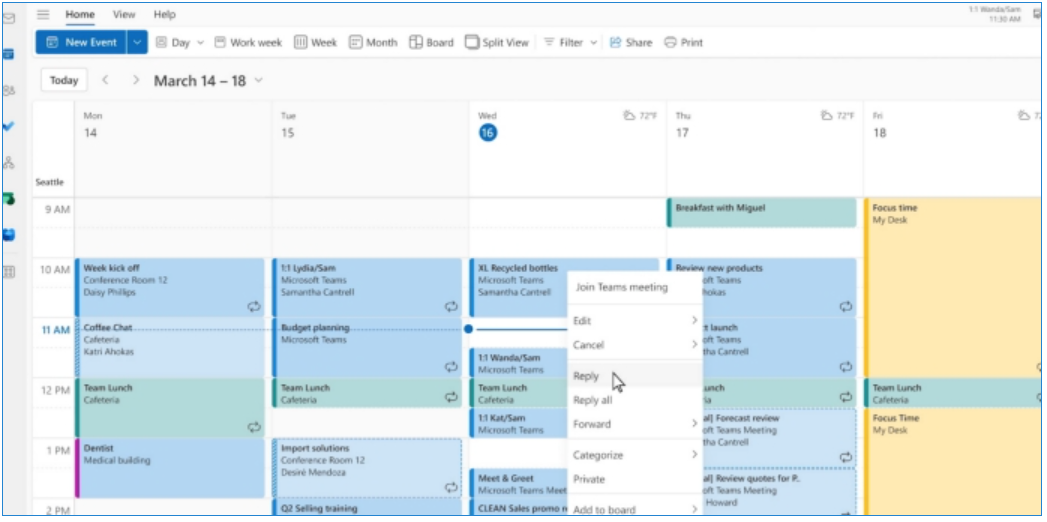
Task: Open the Week kick off event
Action: coord(170,288)
